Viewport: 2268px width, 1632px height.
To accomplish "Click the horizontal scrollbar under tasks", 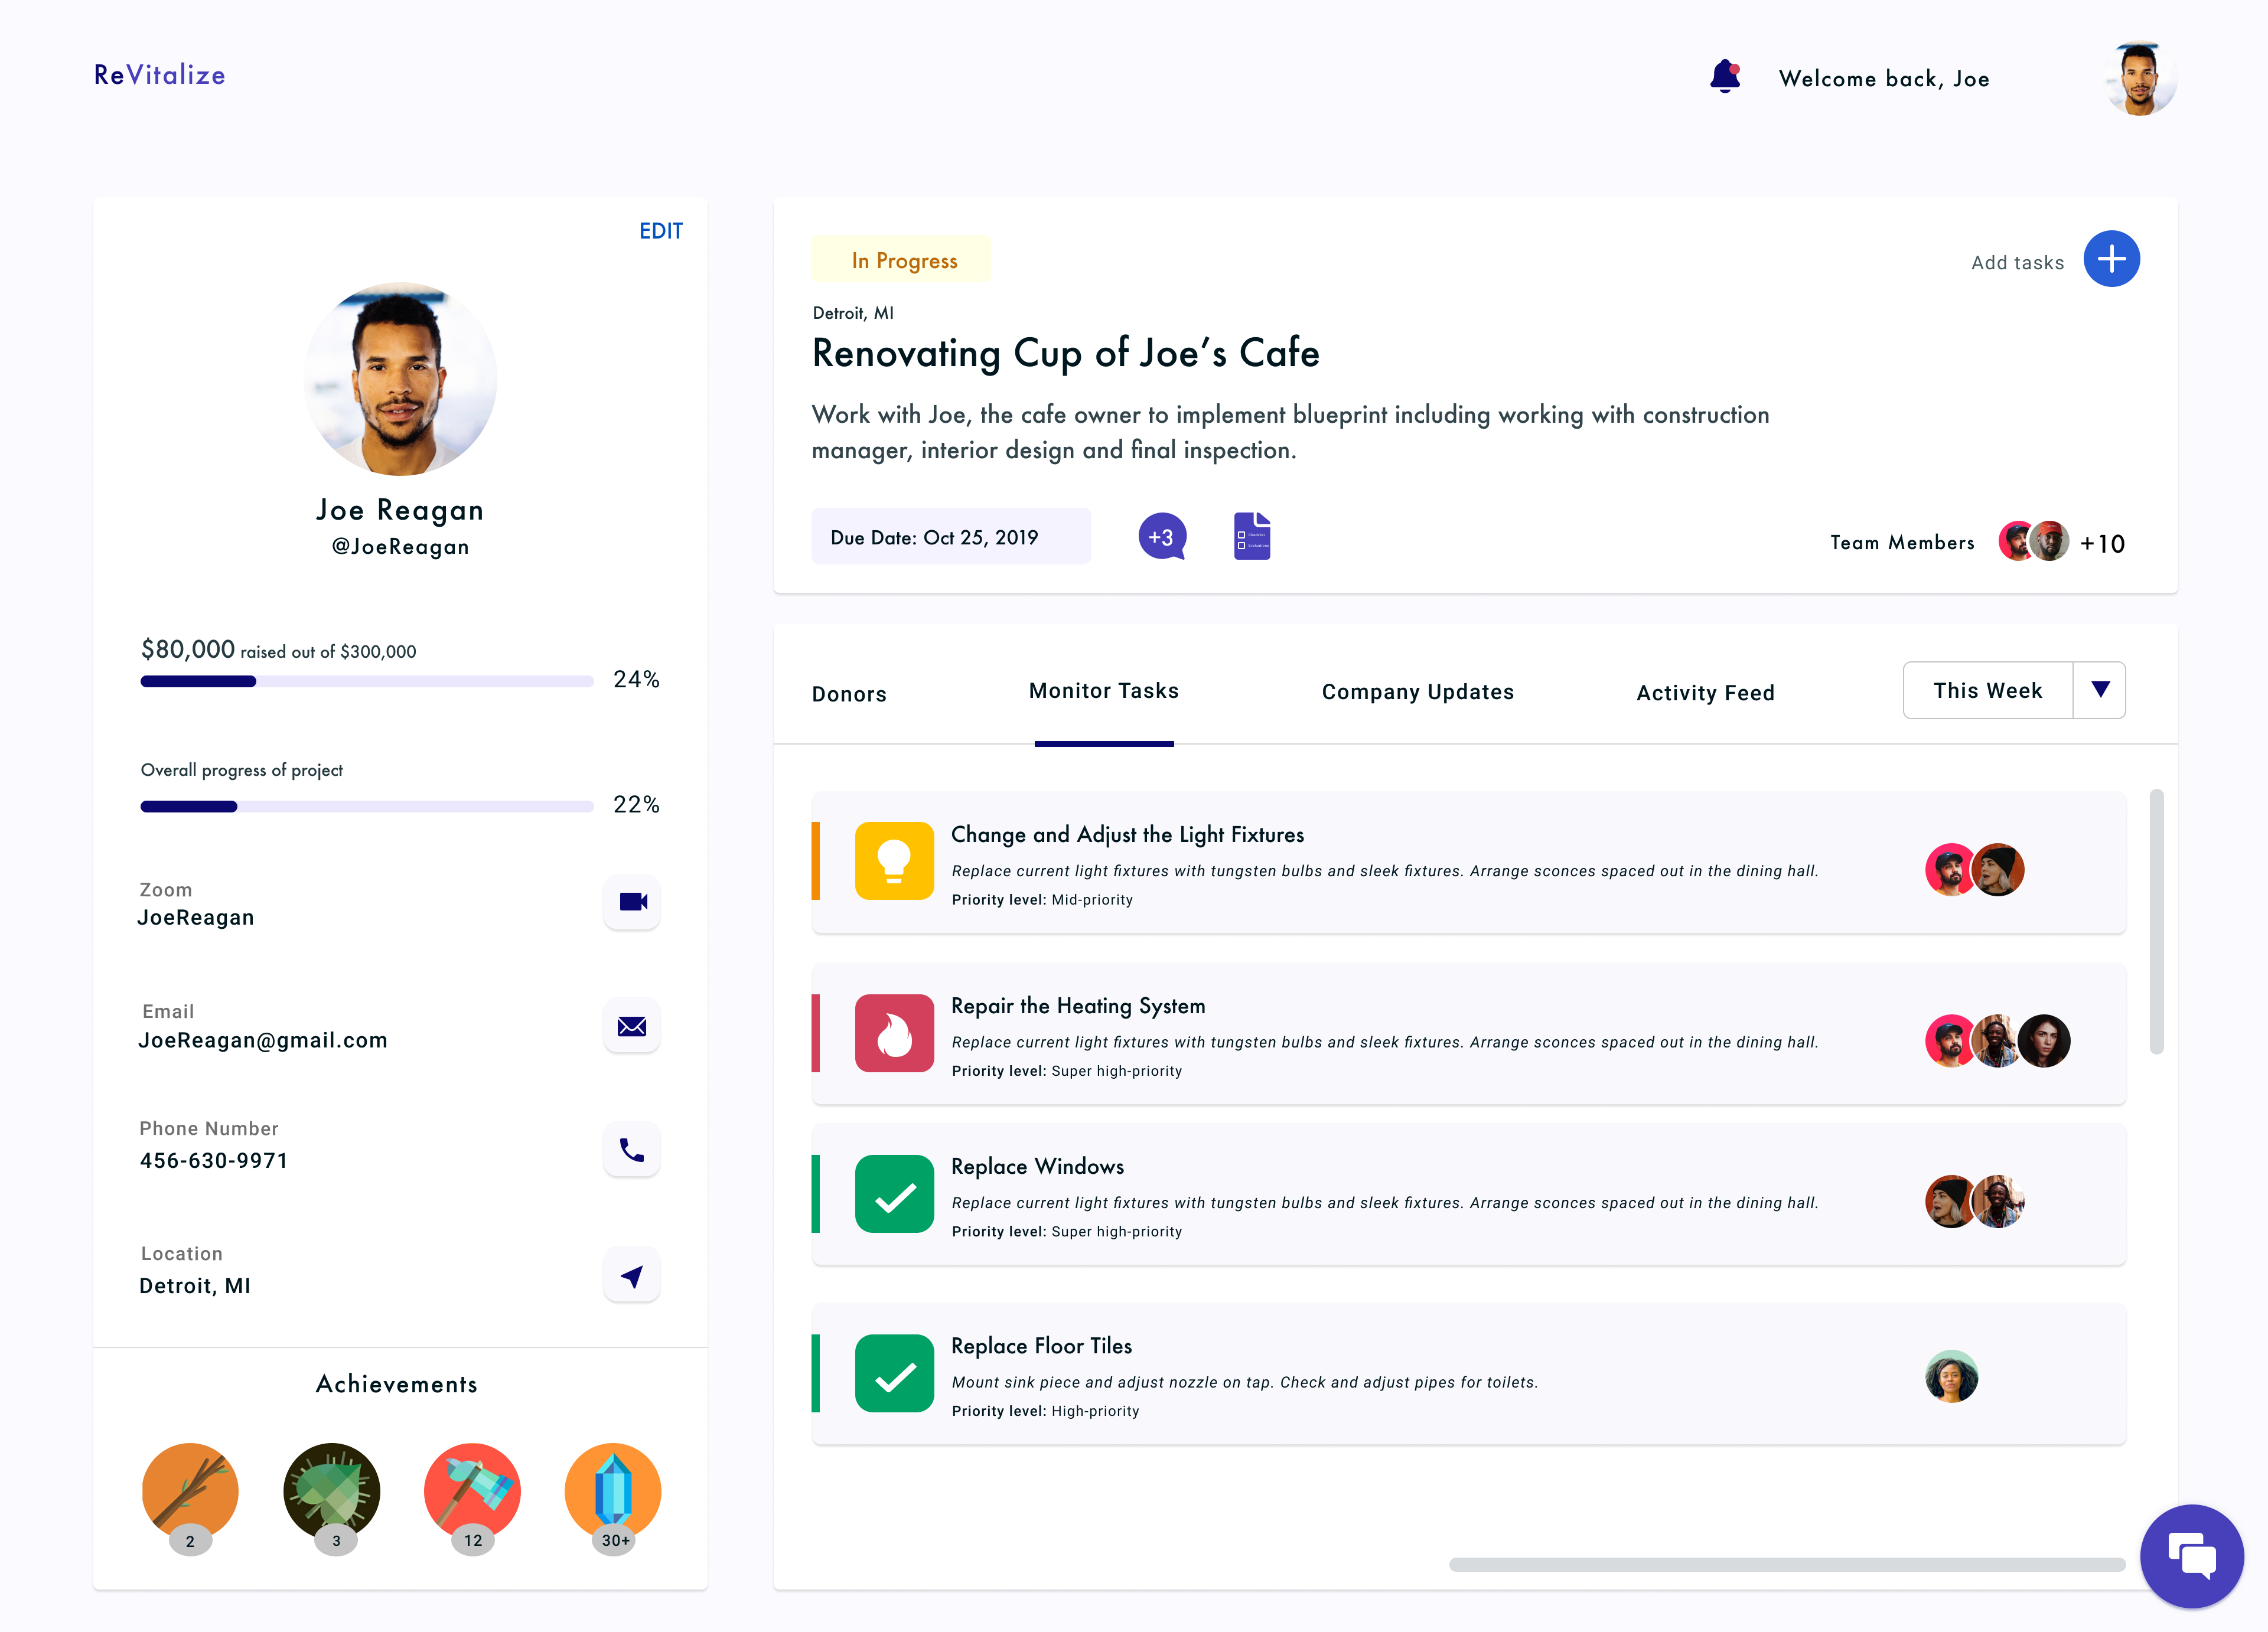I will [1787, 1565].
